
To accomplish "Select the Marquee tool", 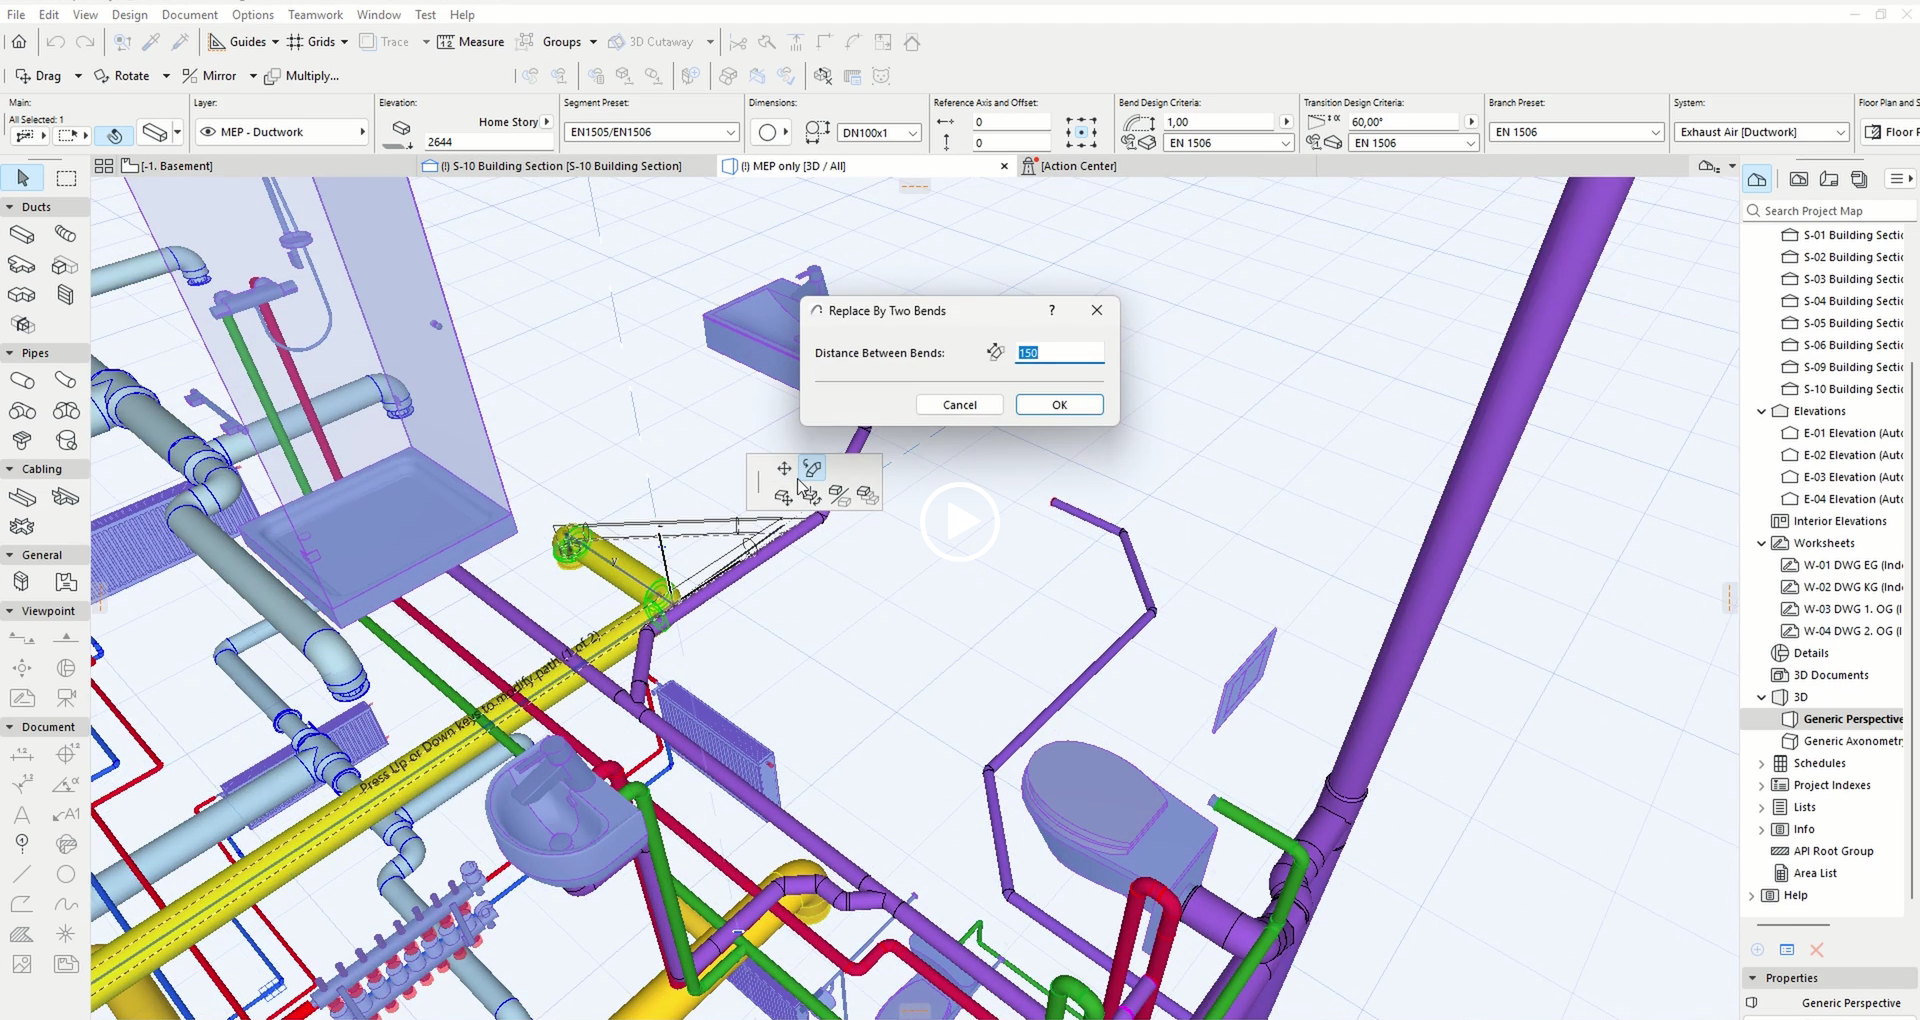I will (x=66, y=178).
